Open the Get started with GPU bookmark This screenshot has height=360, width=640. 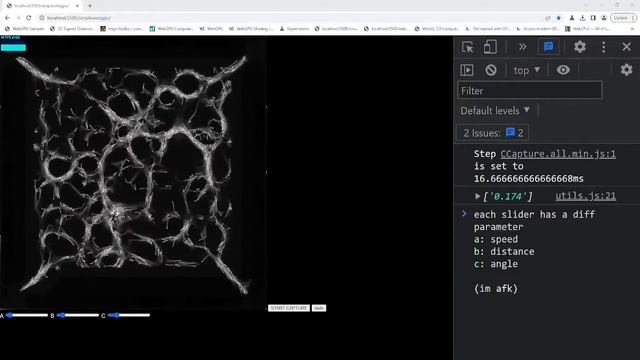point(488,29)
